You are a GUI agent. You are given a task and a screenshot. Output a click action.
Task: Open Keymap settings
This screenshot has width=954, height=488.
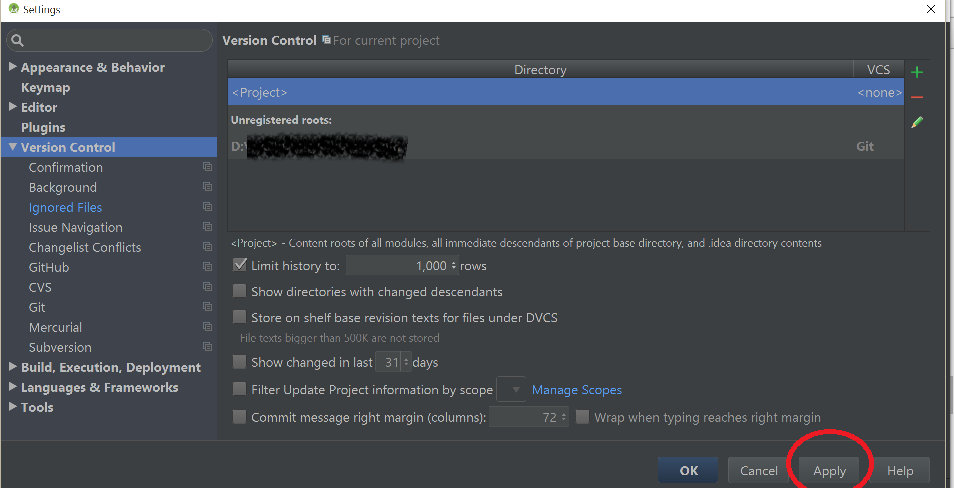pos(46,88)
